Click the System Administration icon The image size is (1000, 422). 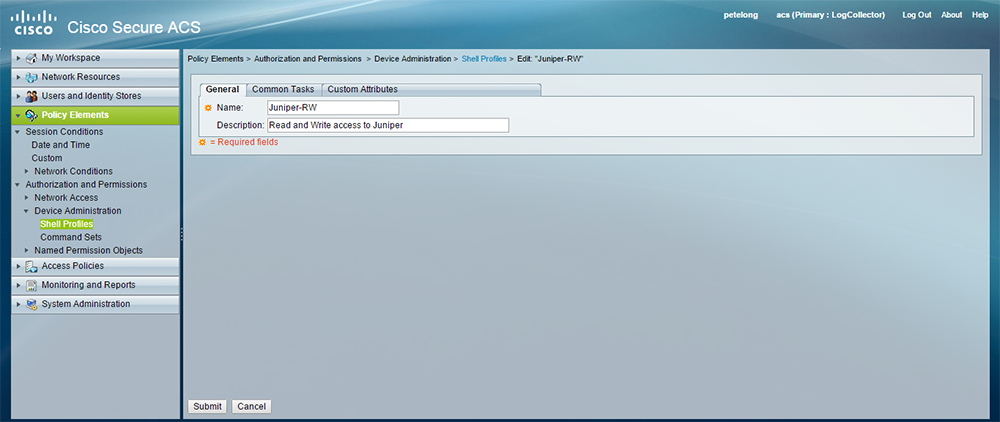[x=31, y=304]
